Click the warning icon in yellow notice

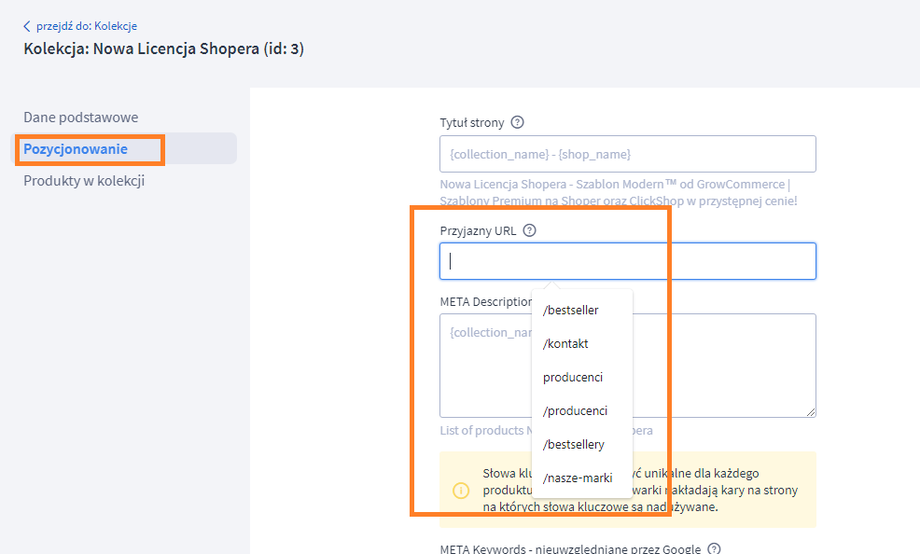[461, 490]
